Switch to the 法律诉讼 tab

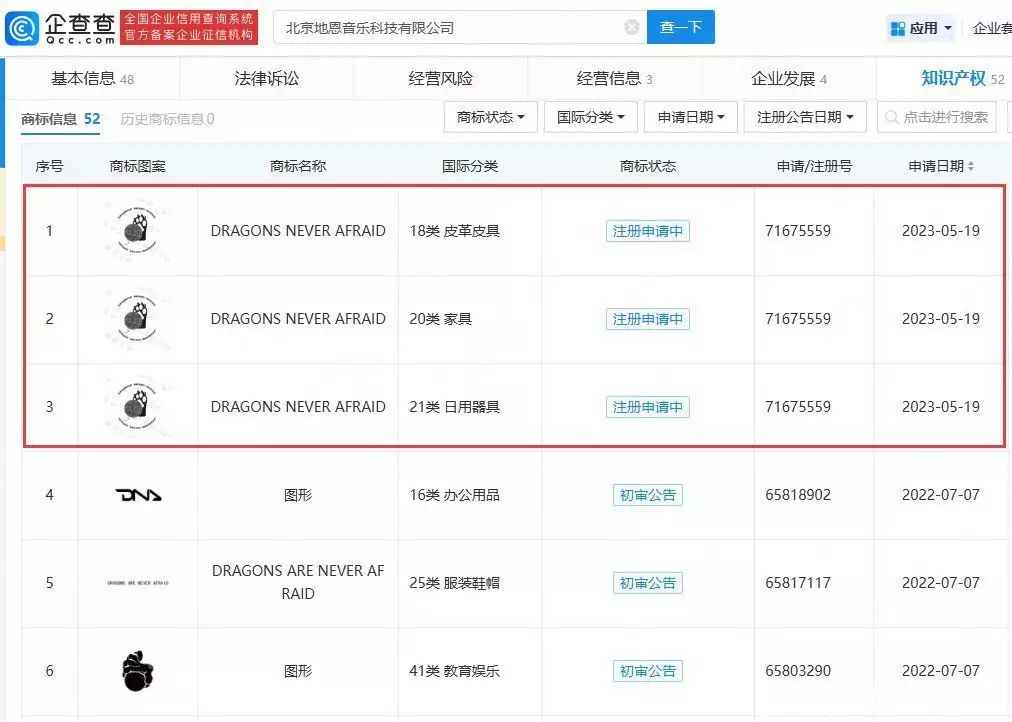(266, 78)
